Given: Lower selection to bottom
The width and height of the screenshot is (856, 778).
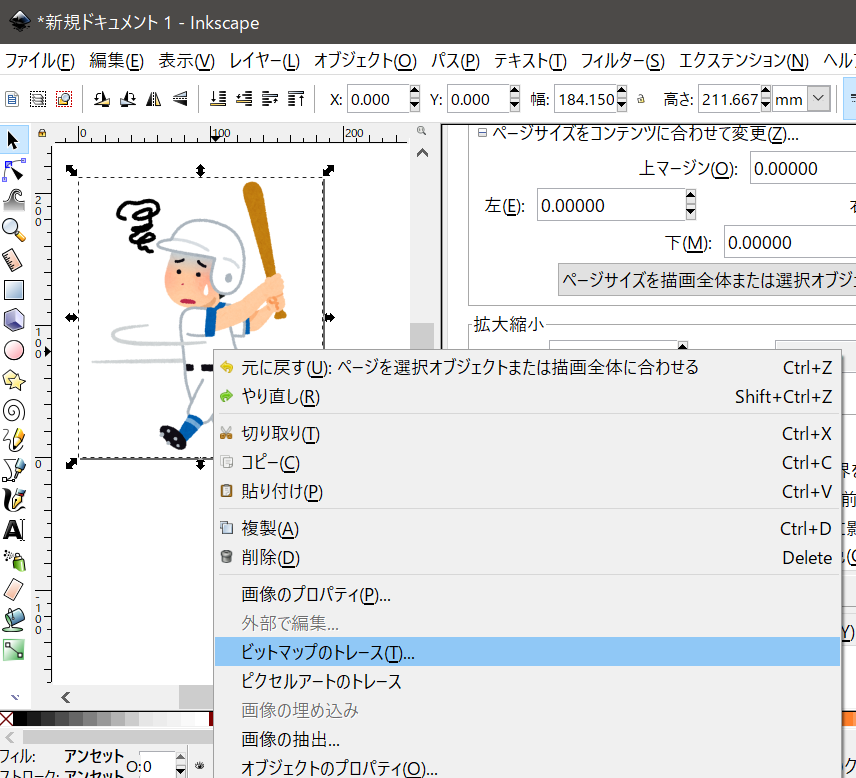Looking at the screenshot, I should pos(218,99).
